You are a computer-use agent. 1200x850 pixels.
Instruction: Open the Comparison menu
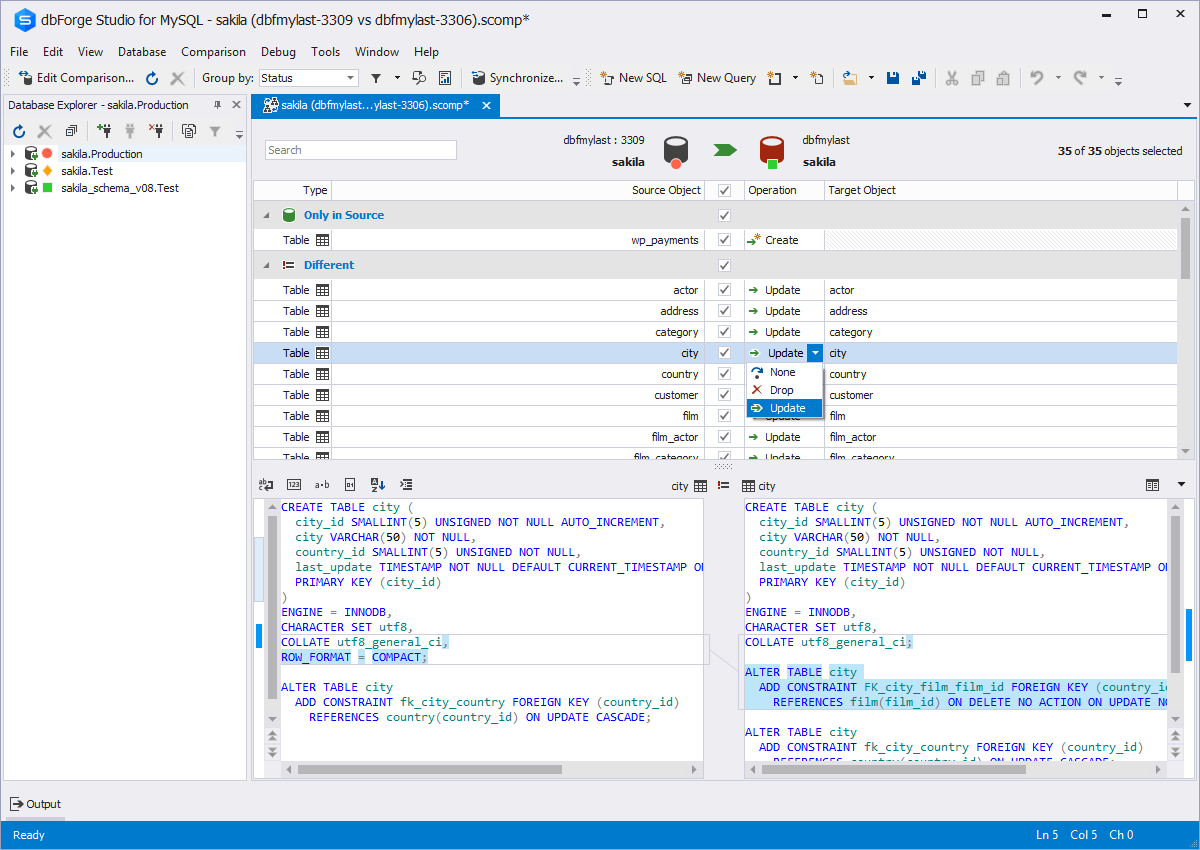(213, 52)
